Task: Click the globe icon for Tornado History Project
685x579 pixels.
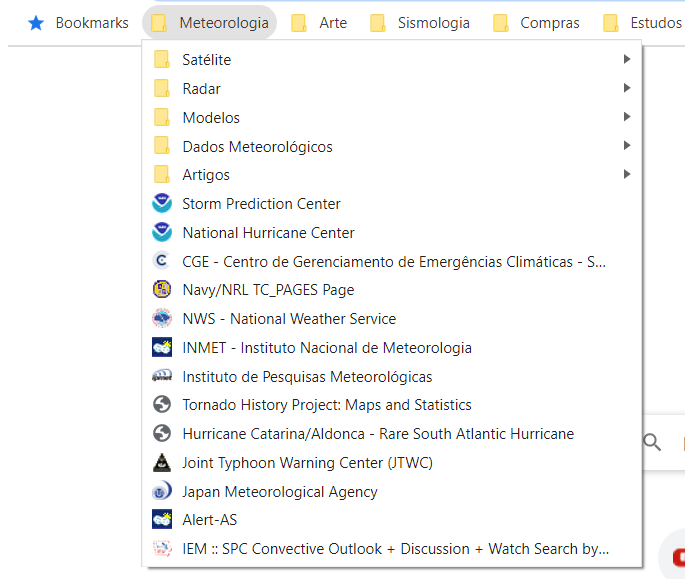Action: [162, 404]
